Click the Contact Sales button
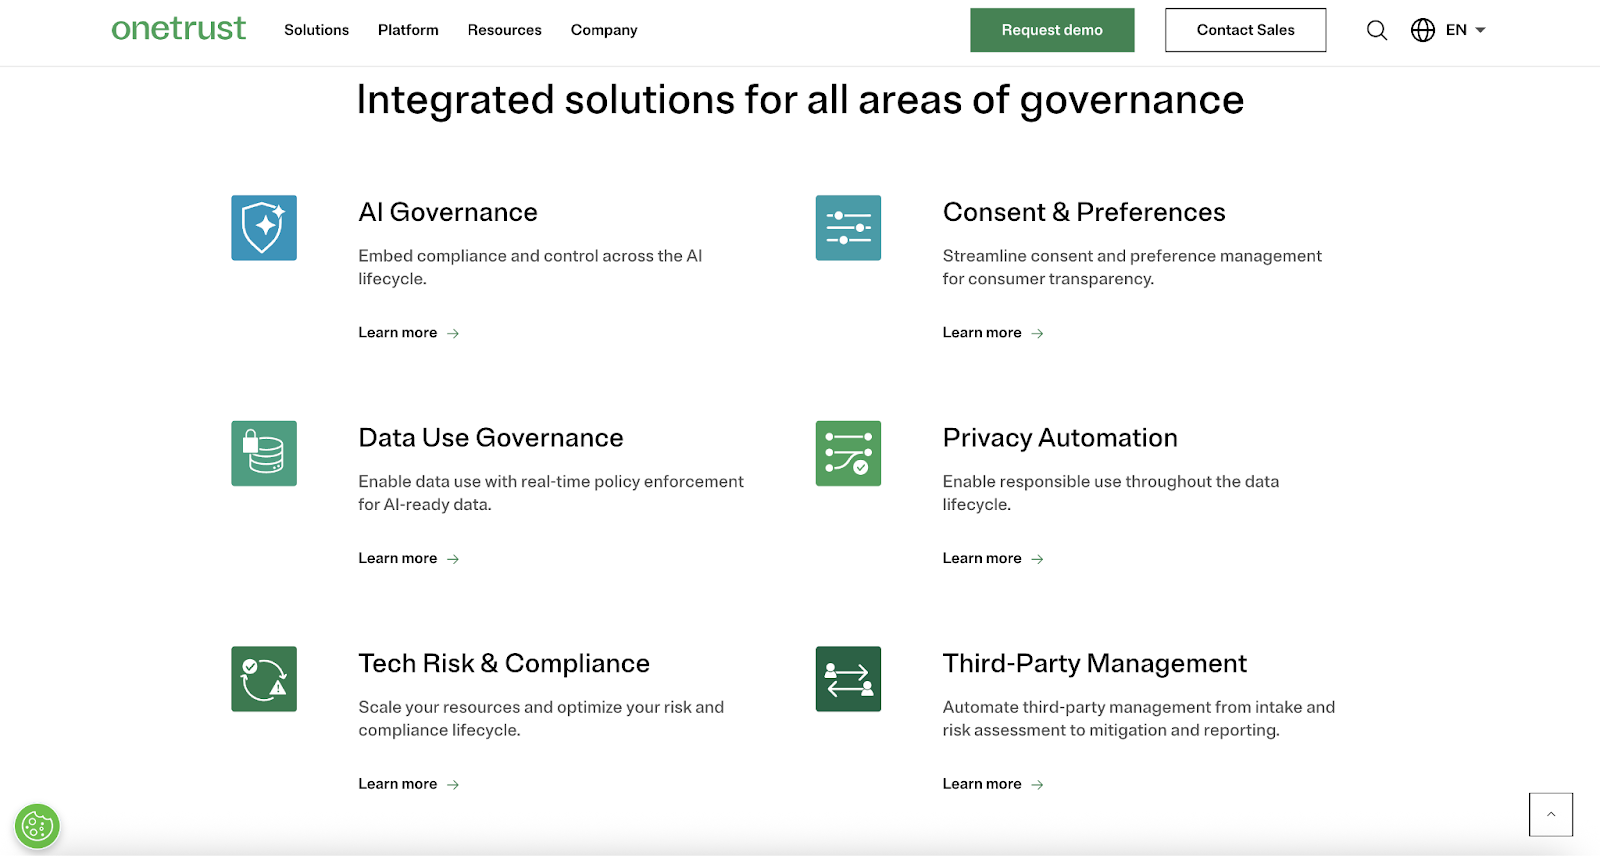The image size is (1600, 856). pyautogui.click(x=1245, y=30)
